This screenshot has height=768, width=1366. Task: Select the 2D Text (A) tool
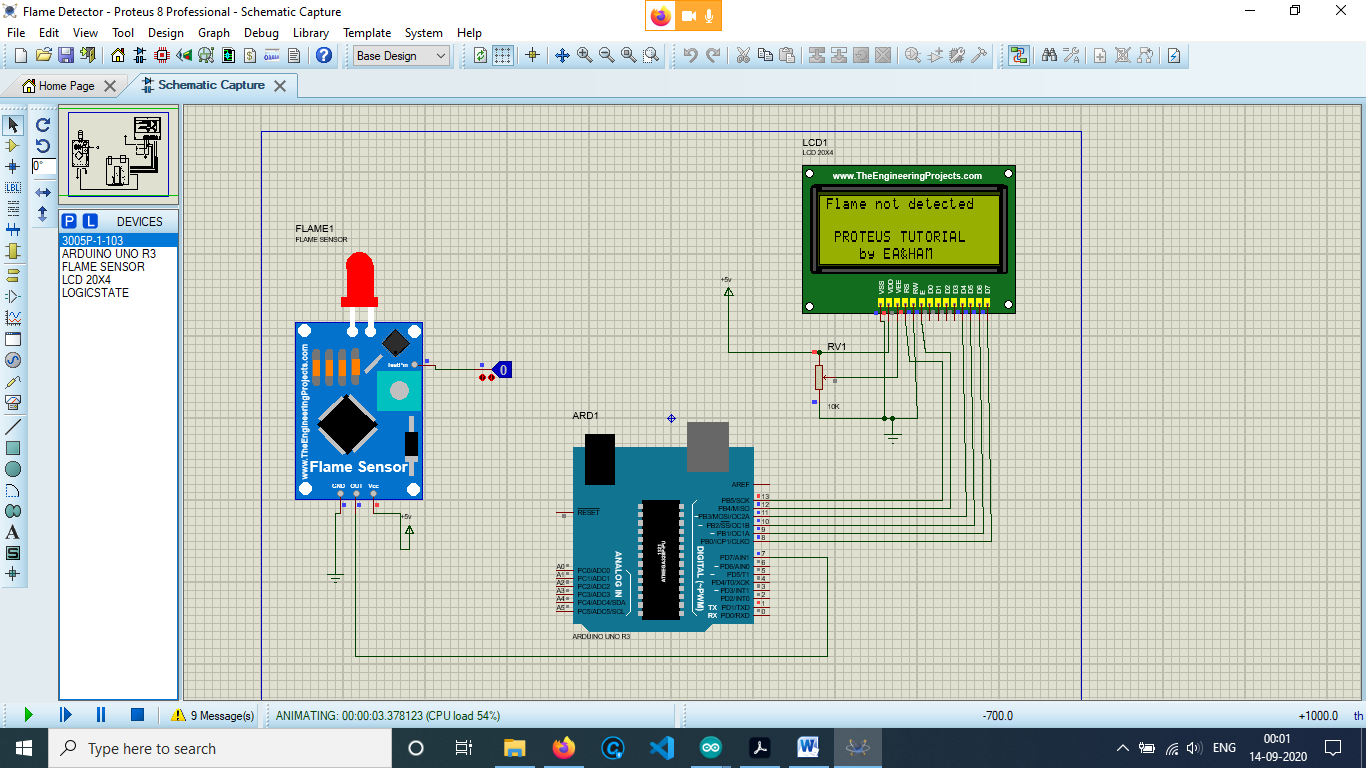[13, 532]
